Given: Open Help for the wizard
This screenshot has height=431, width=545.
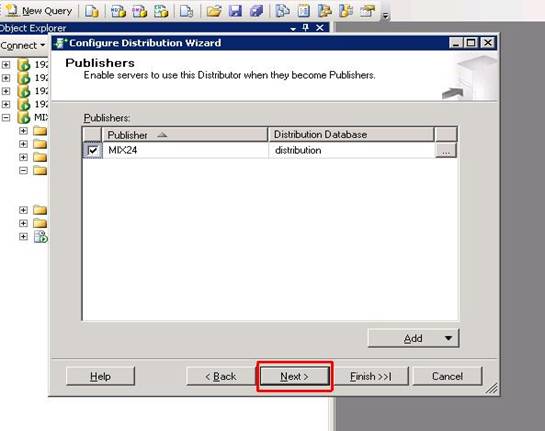Looking at the screenshot, I should (x=100, y=376).
